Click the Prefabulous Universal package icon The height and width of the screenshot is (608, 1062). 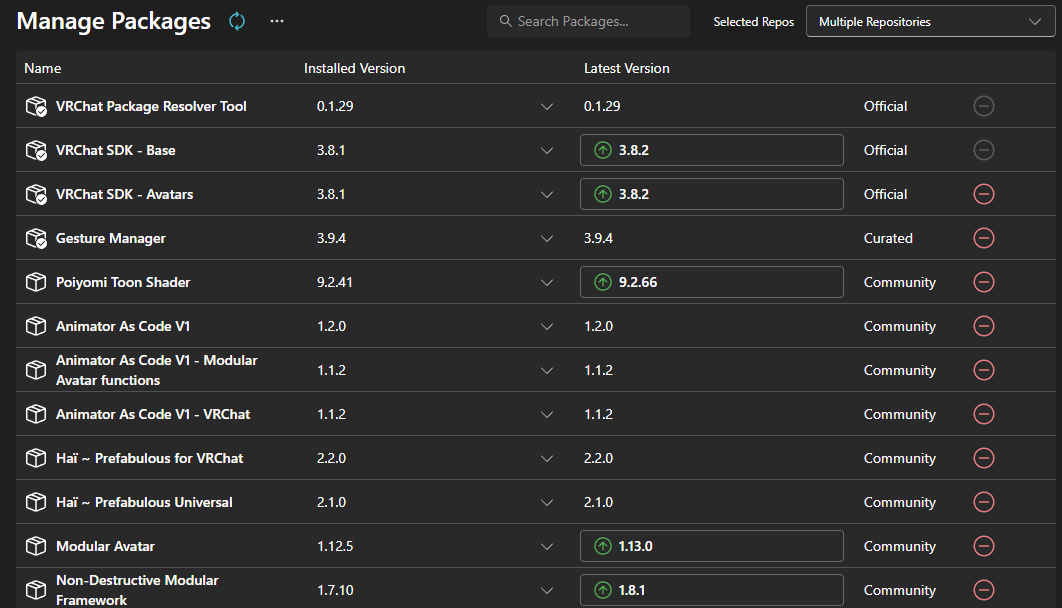point(36,502)
